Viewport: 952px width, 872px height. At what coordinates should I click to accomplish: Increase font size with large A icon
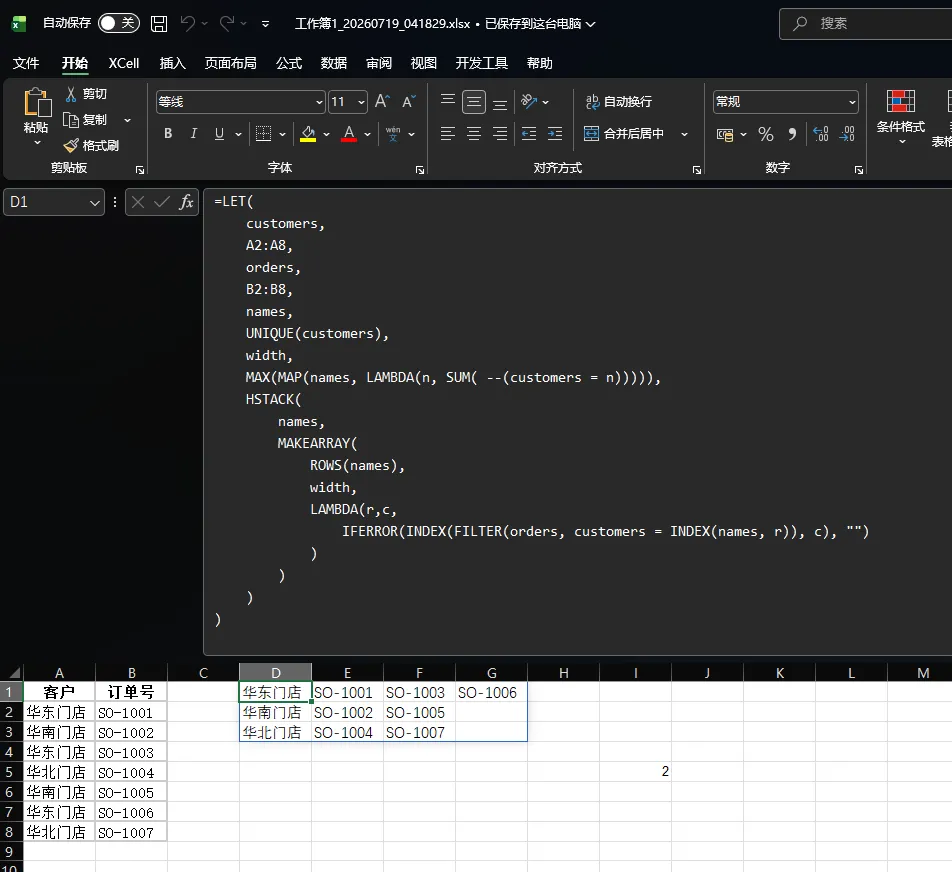tap(382, 101)
